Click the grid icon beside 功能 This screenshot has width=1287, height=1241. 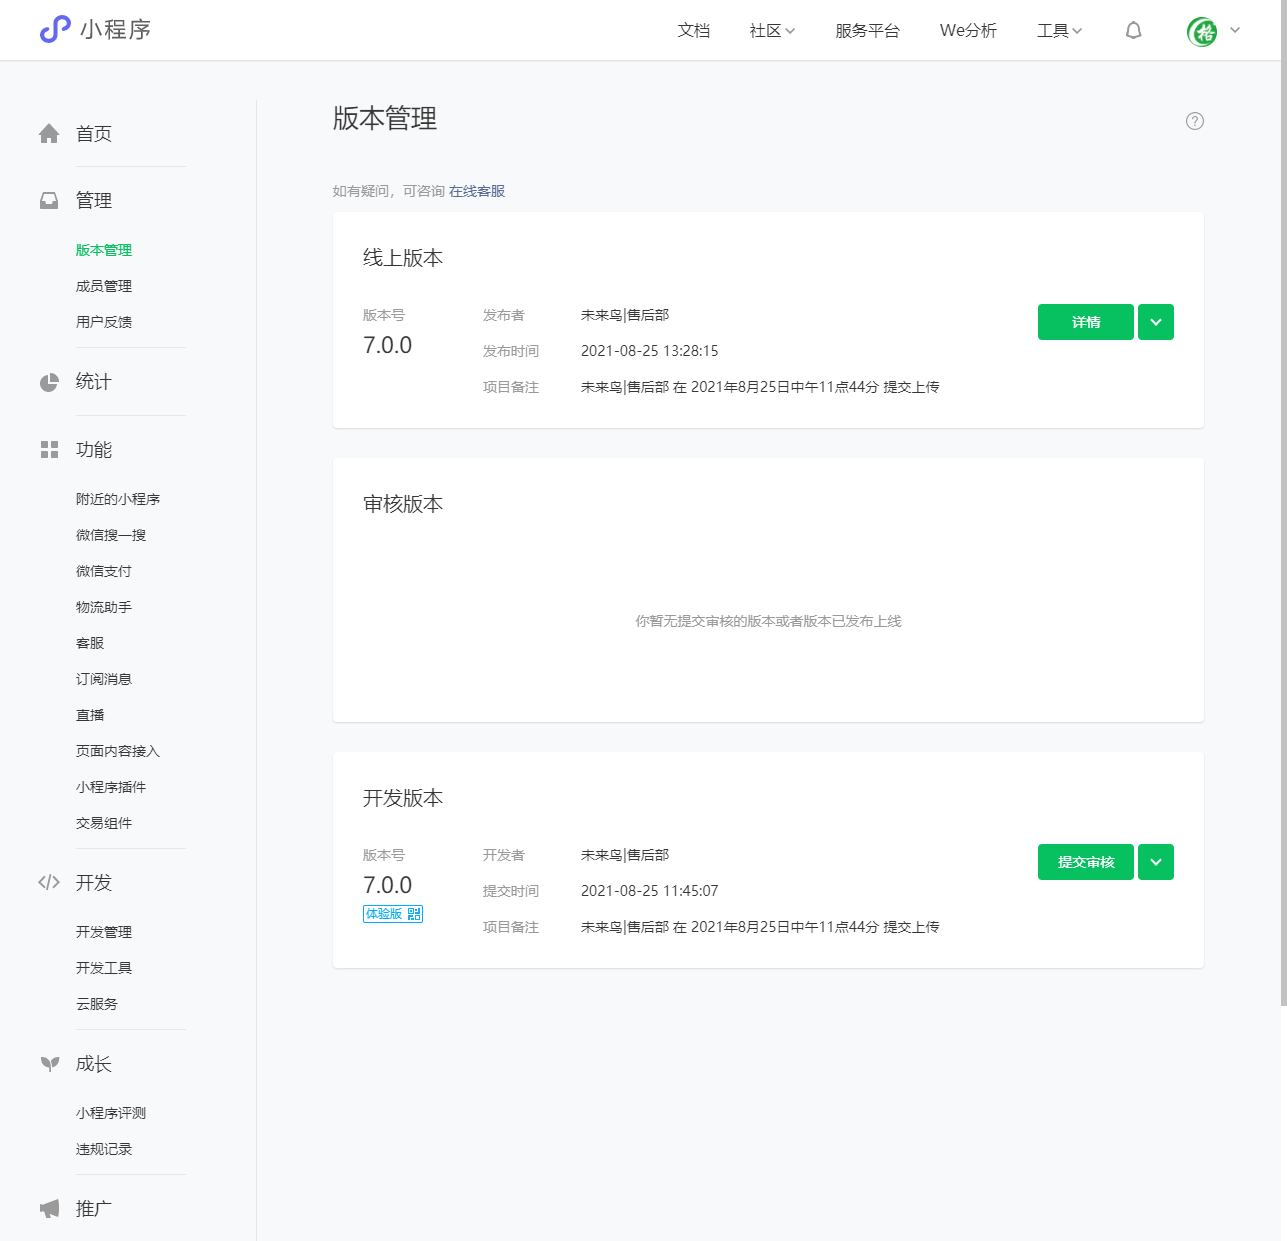click(x=49, y=450)
